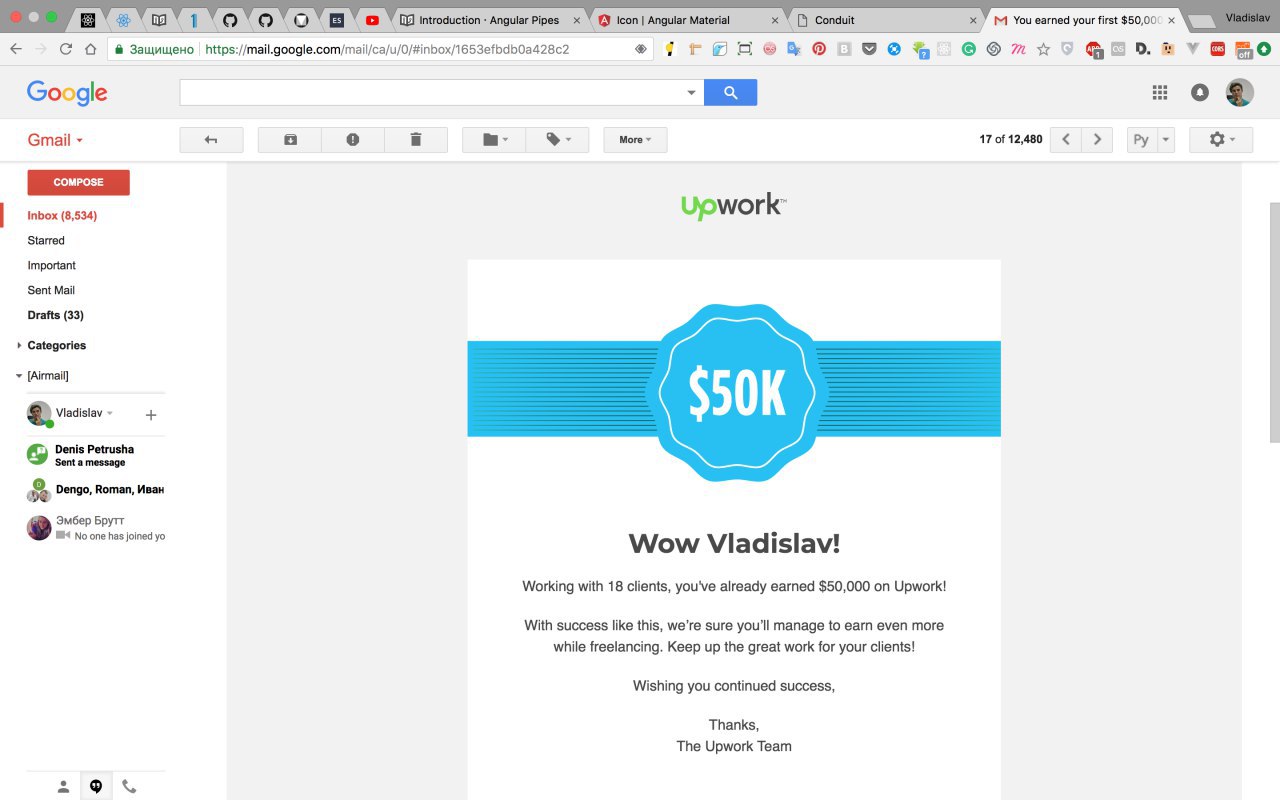This screenshot has width=1280, height=800.
Task: Reload the page
Action: [x=66, y=49]
